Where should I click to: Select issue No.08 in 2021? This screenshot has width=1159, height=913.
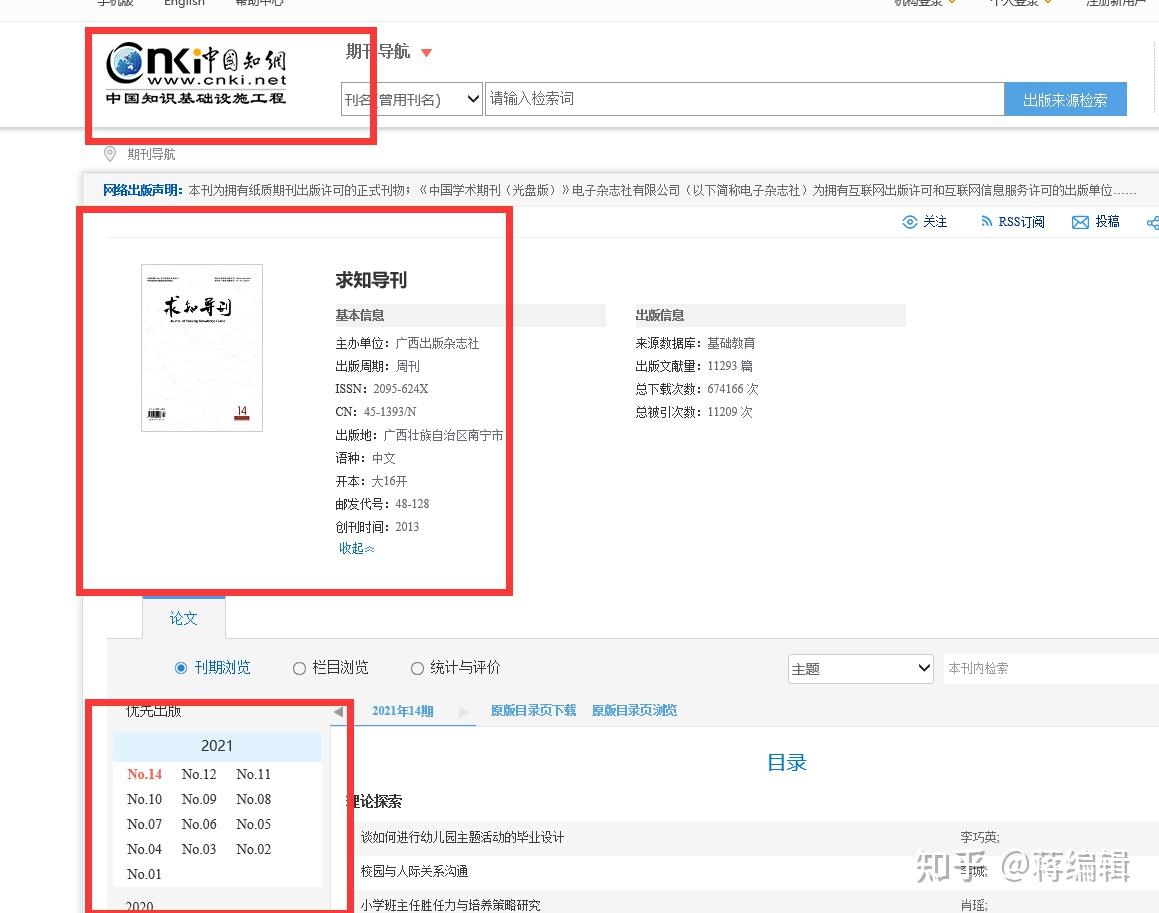[254, 799]
